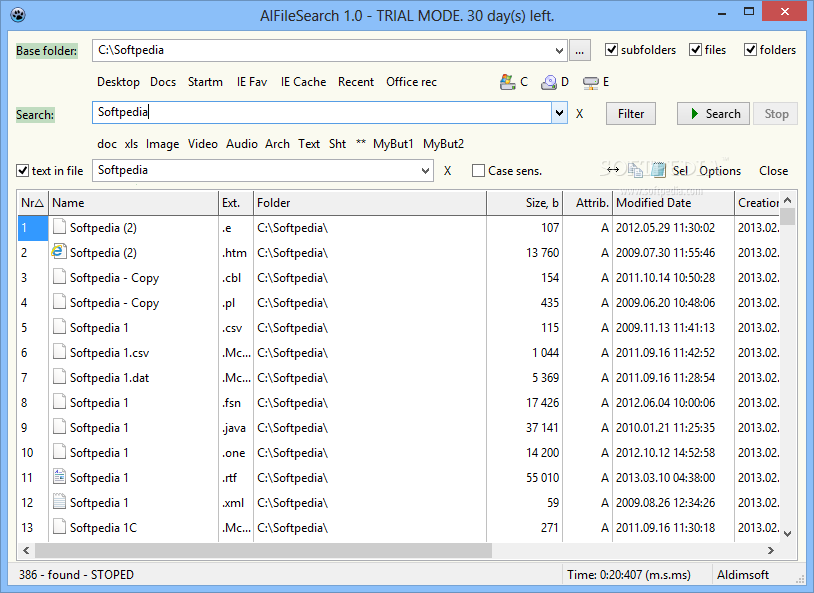
Task: Apply the doc file type filter
Action: (x=106, y=144)
